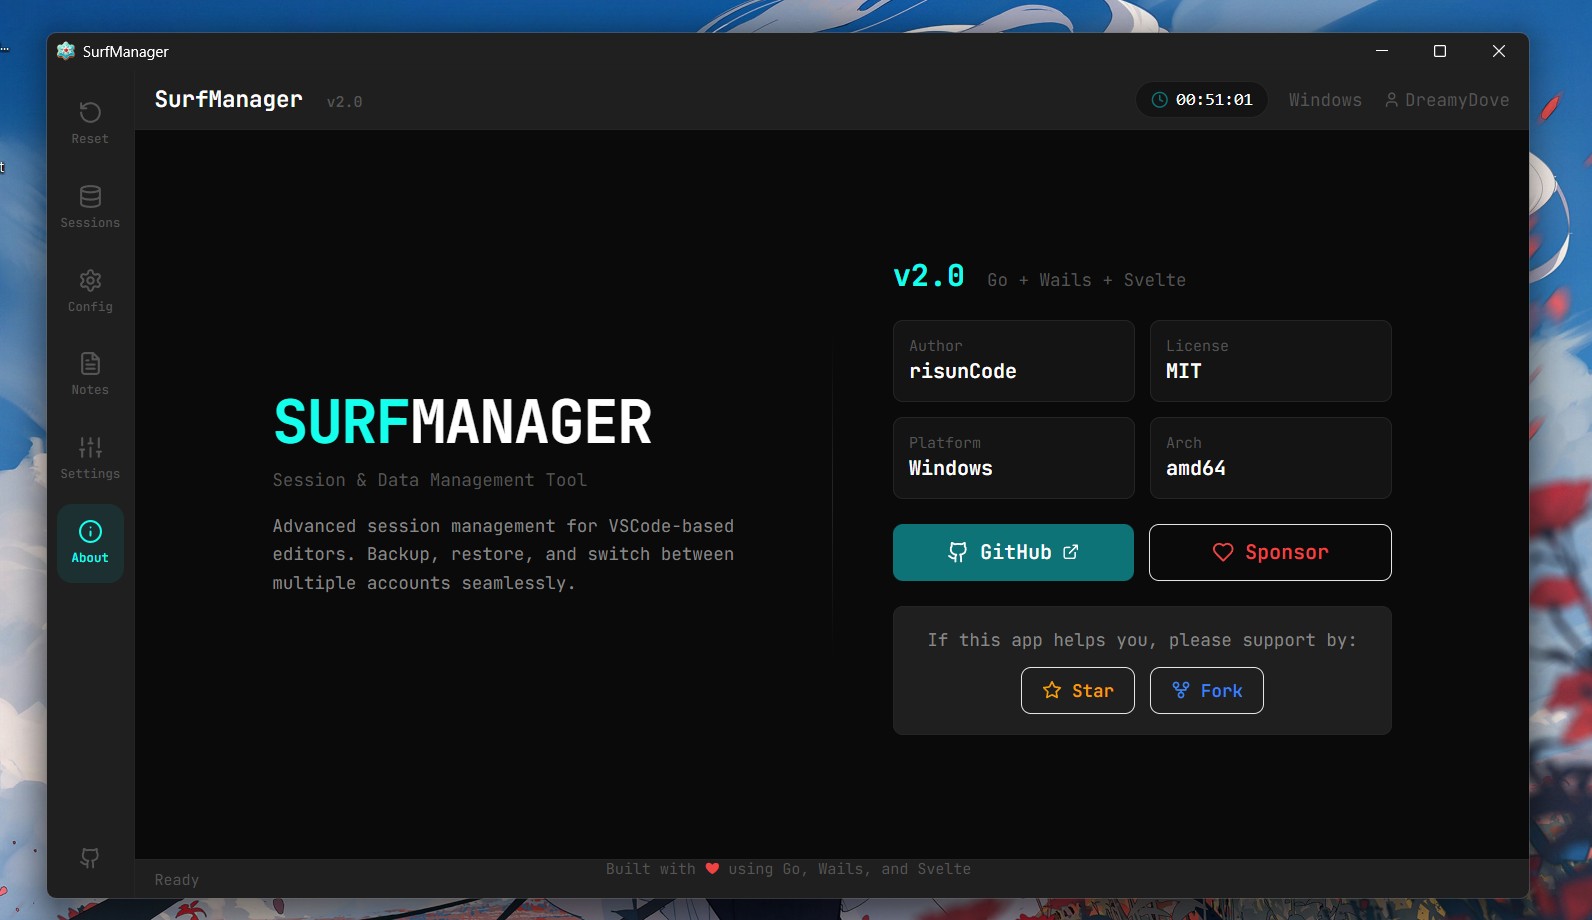Click the Windows label in header
The width and height of the screenshot is (1592, 920).
(1325, 100)
